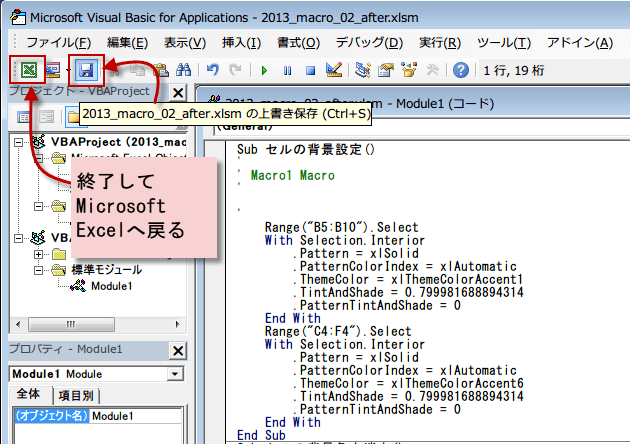Click the Insert UserForm toolbar icon

tap(53, 70)
